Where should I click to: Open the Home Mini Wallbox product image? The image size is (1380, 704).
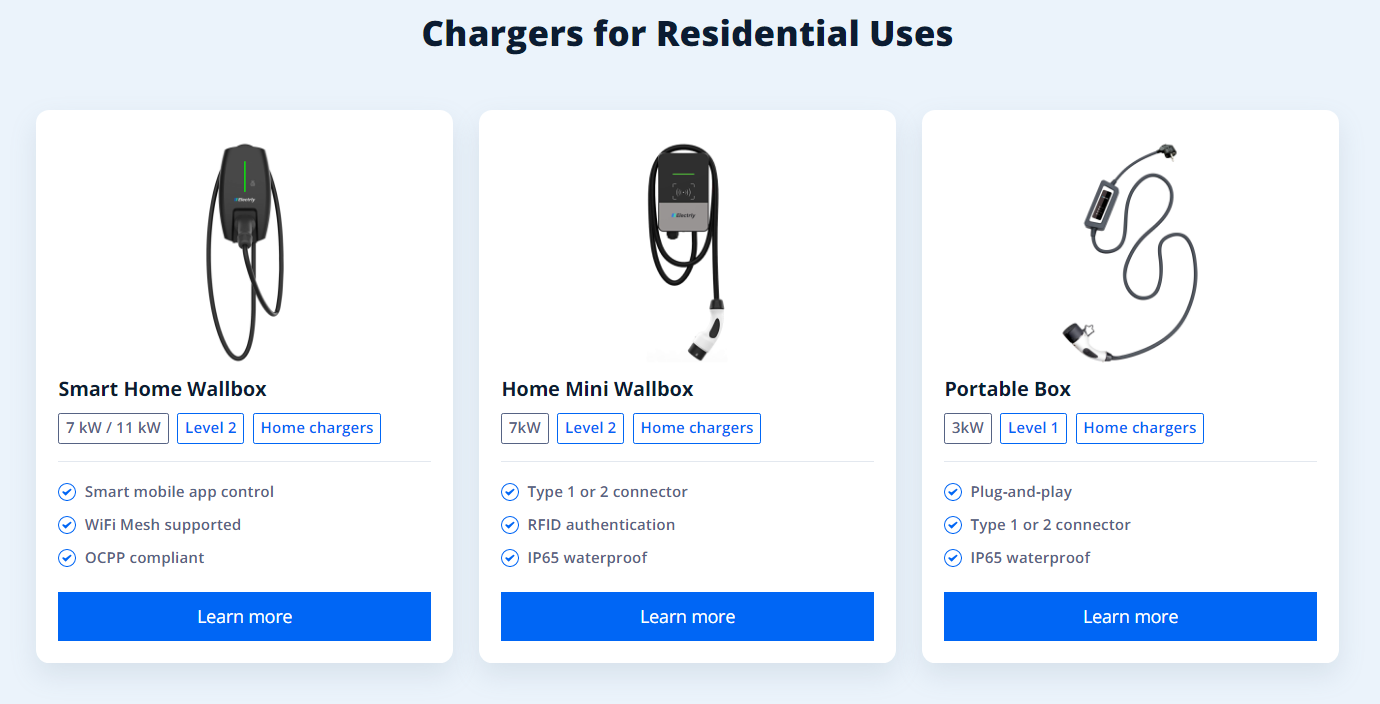(687, 252)
